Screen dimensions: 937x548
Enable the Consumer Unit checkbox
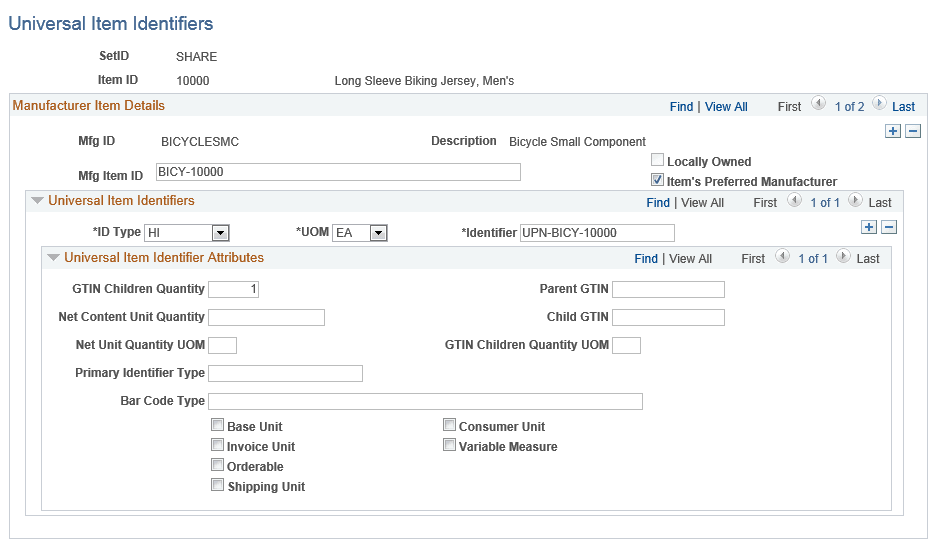[x=449, y=425]
